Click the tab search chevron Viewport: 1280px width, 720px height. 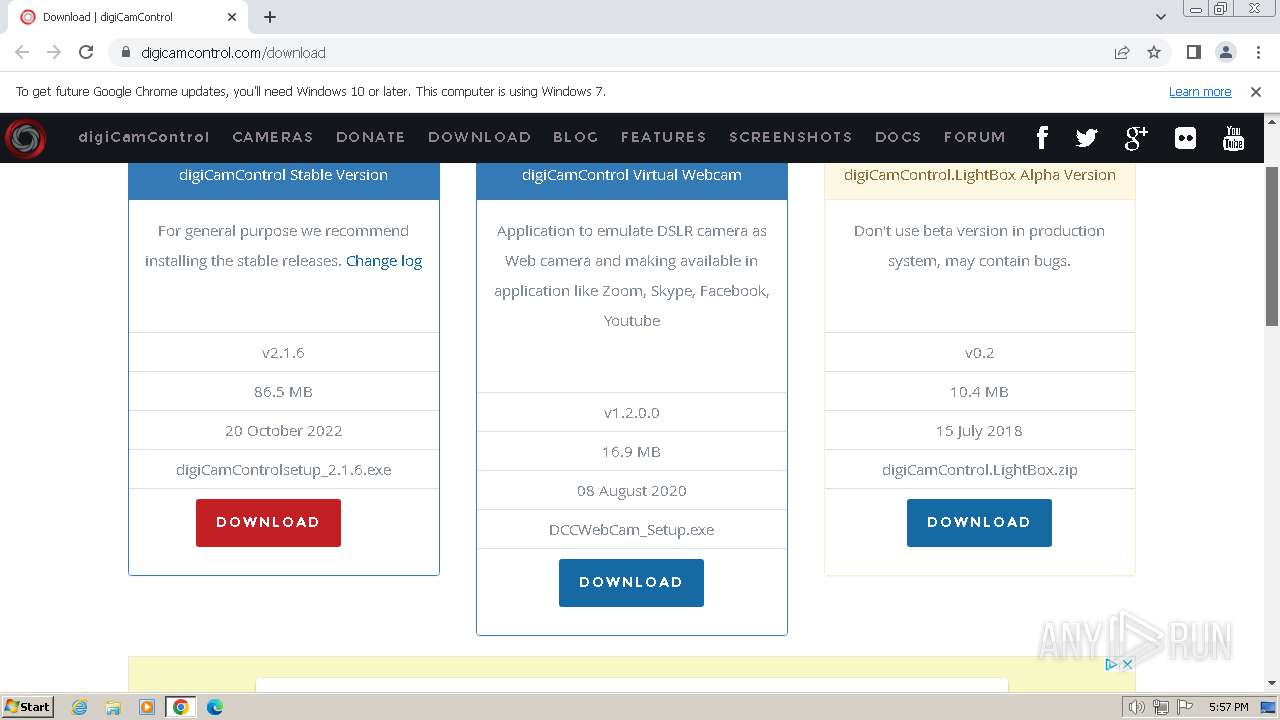pos(1161,17)
